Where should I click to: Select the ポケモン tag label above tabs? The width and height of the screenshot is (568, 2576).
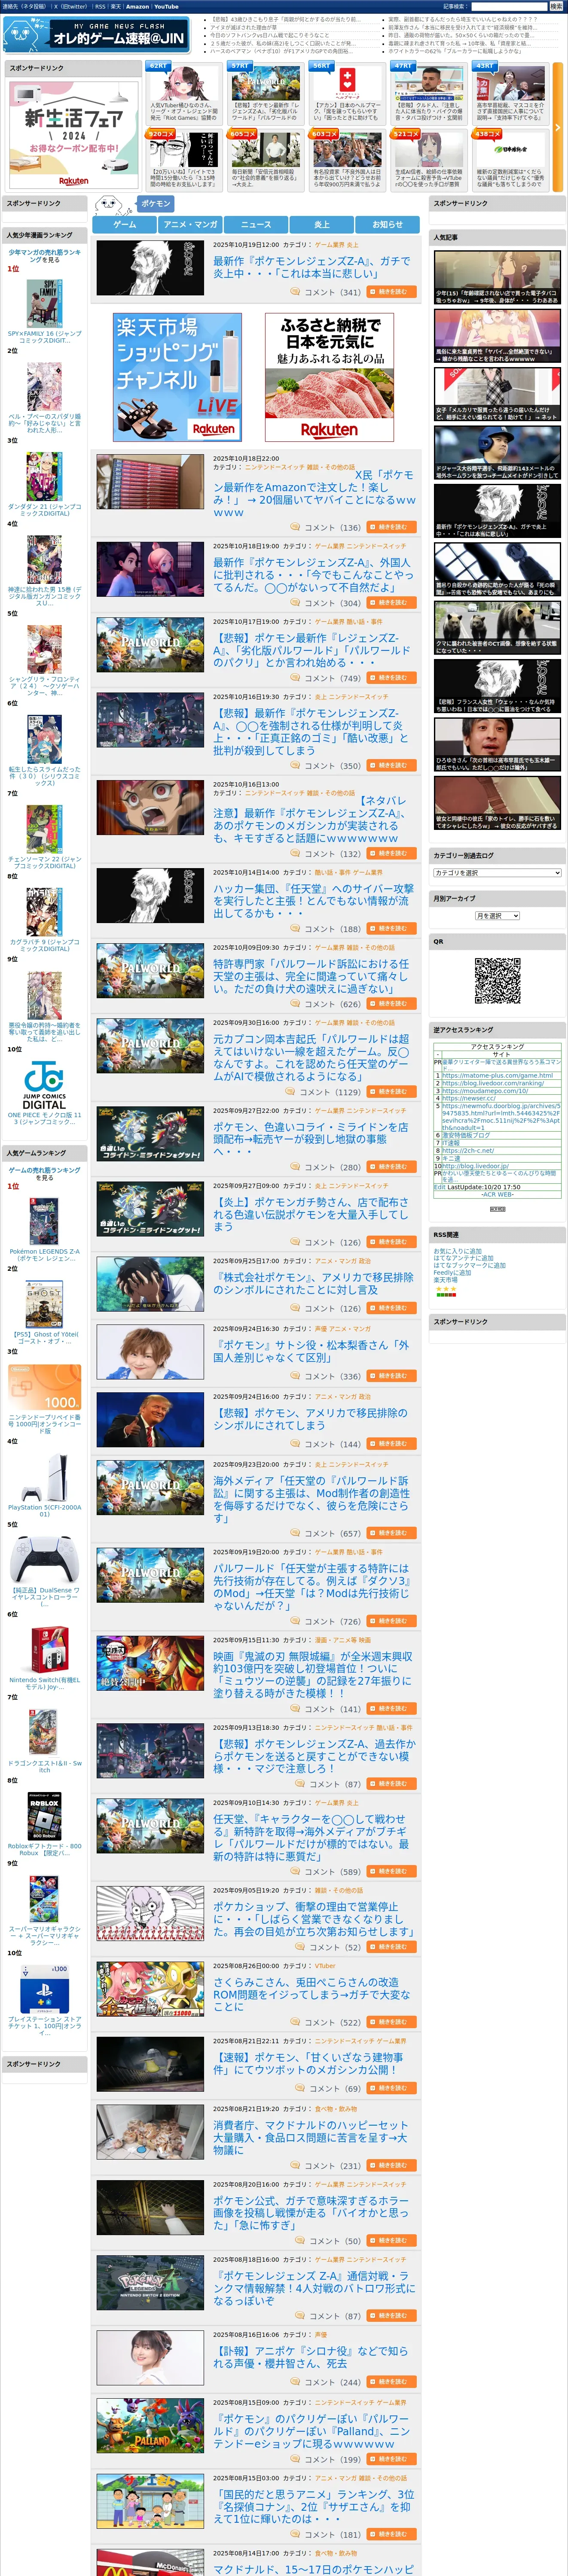coord(155,203)
